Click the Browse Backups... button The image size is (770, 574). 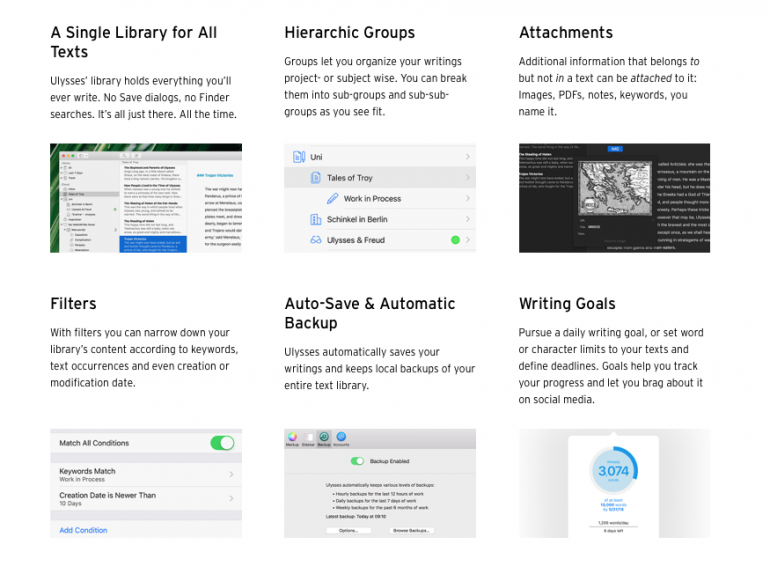pyautogui.click(x=412, y=531)
